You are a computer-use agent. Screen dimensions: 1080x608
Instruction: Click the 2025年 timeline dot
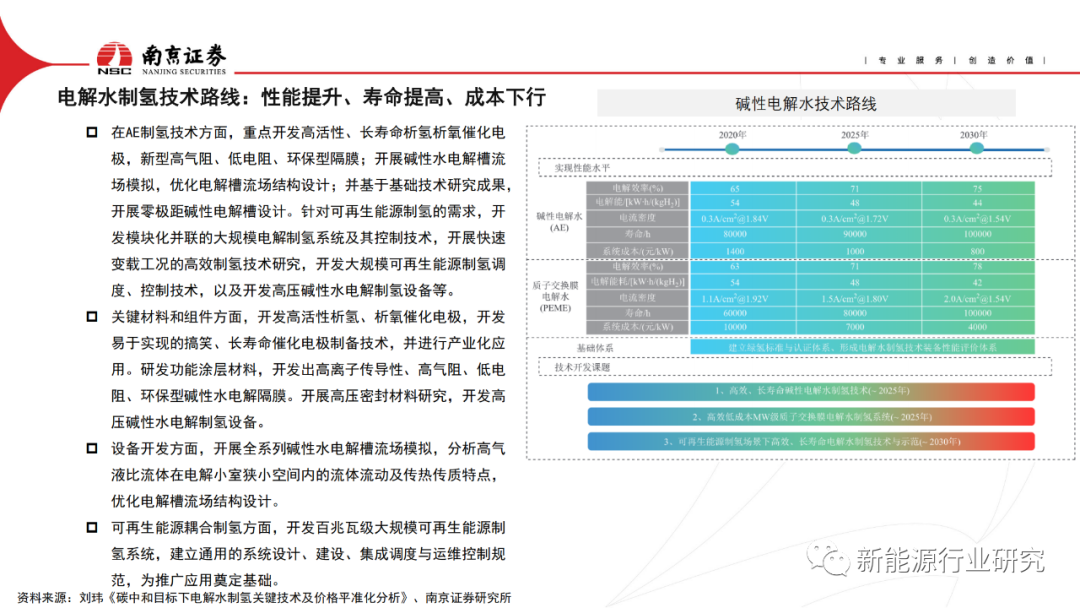(854, 148)
